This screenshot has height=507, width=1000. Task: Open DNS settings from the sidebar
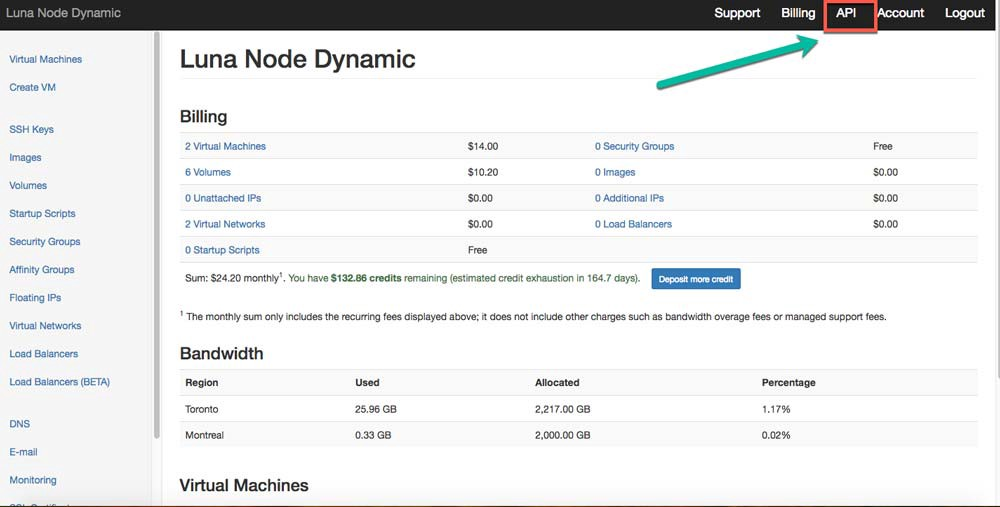(x=19, y=424)
